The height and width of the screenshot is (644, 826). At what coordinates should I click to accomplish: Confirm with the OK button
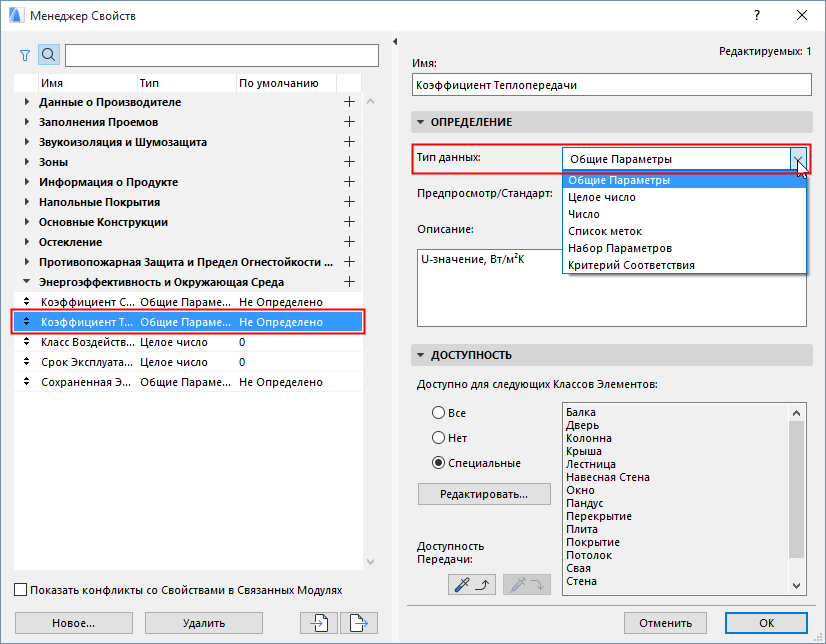pyautogui.click(x=766, y=623)
